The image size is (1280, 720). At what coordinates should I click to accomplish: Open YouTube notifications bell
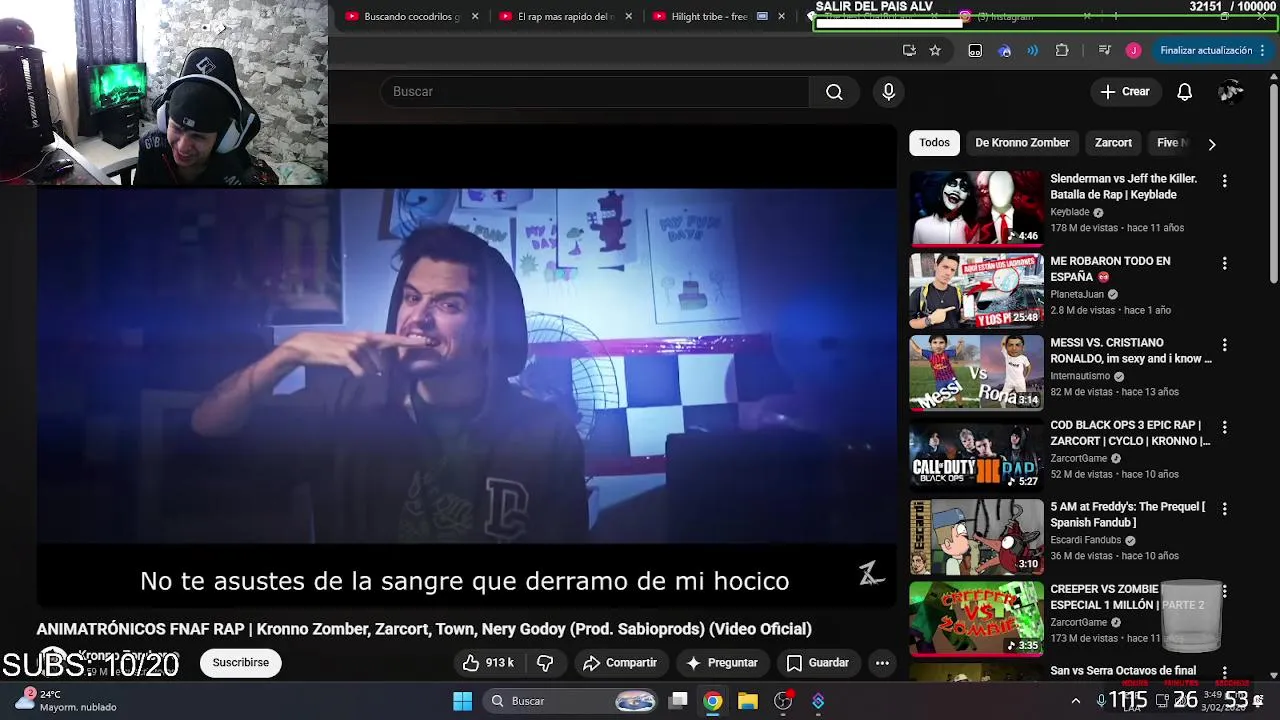coord(1184,92)
